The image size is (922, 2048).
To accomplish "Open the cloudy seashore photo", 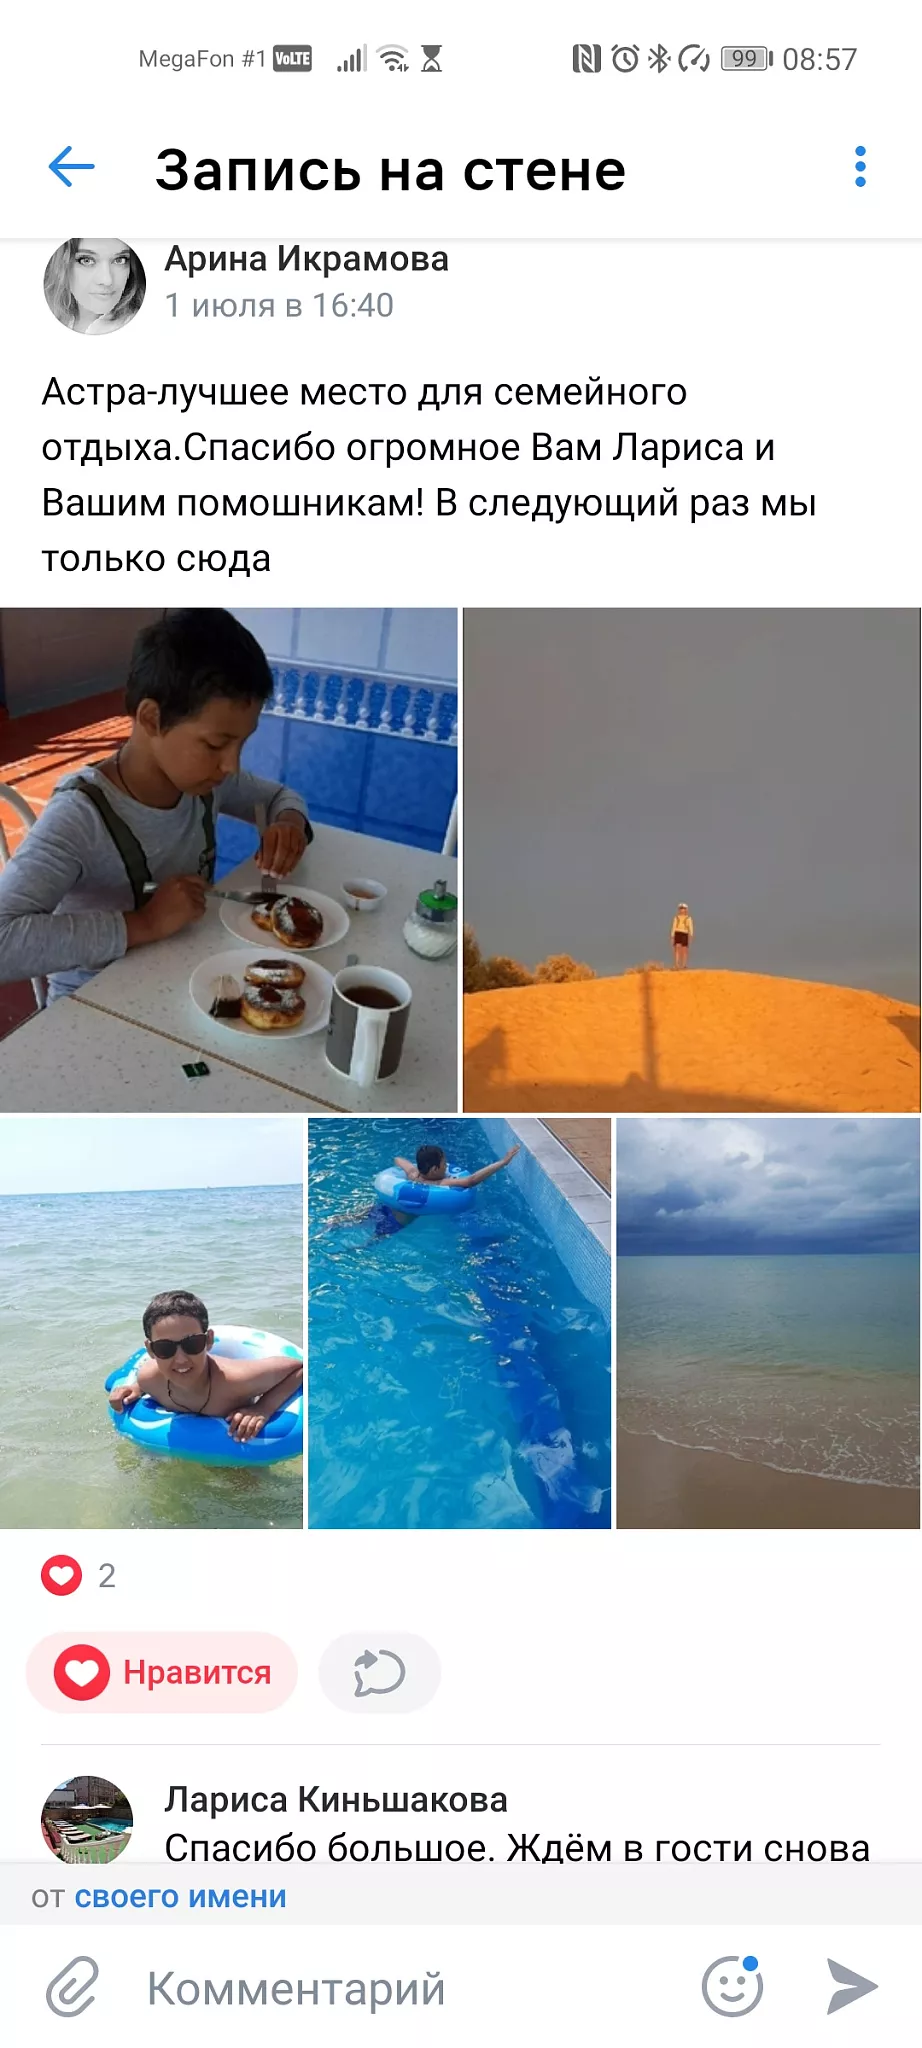I will click(x=768, y=1323).
